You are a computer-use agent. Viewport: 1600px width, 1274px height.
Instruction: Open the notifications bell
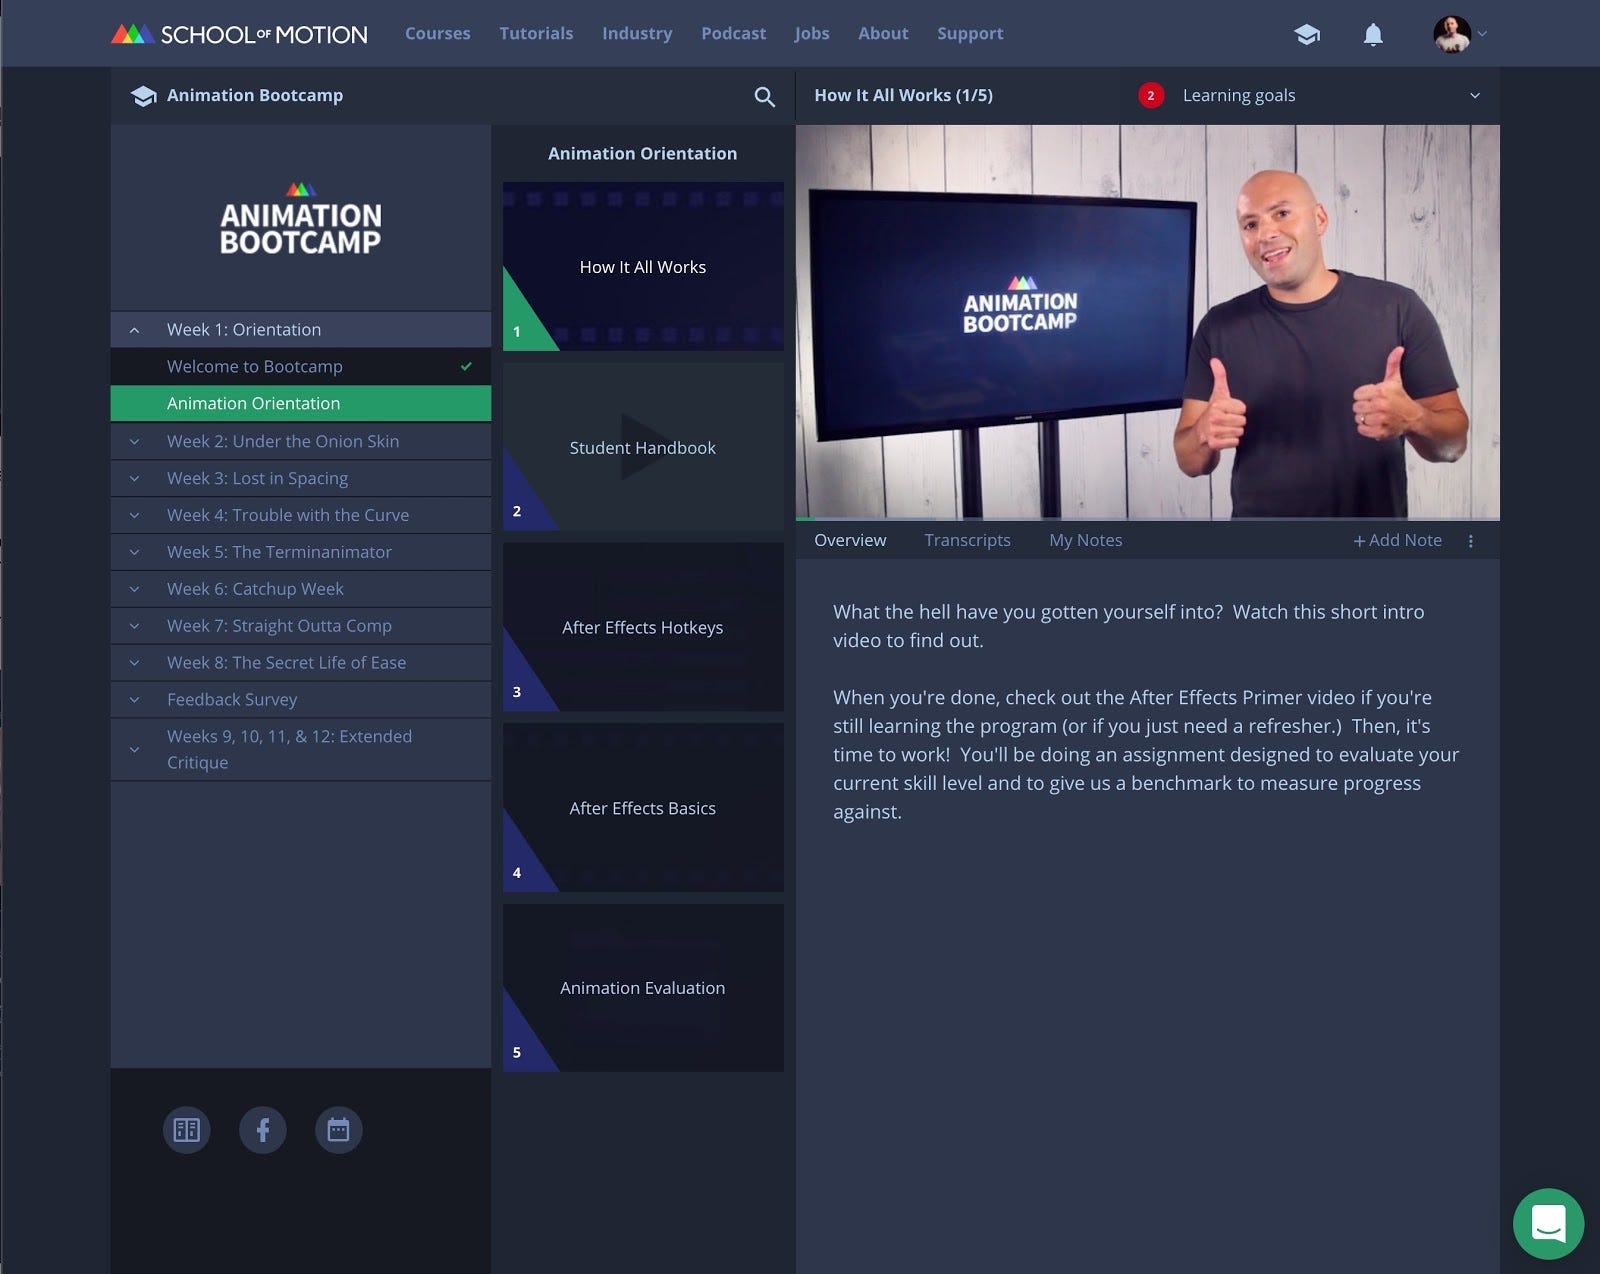click(x=1373, y=34)
